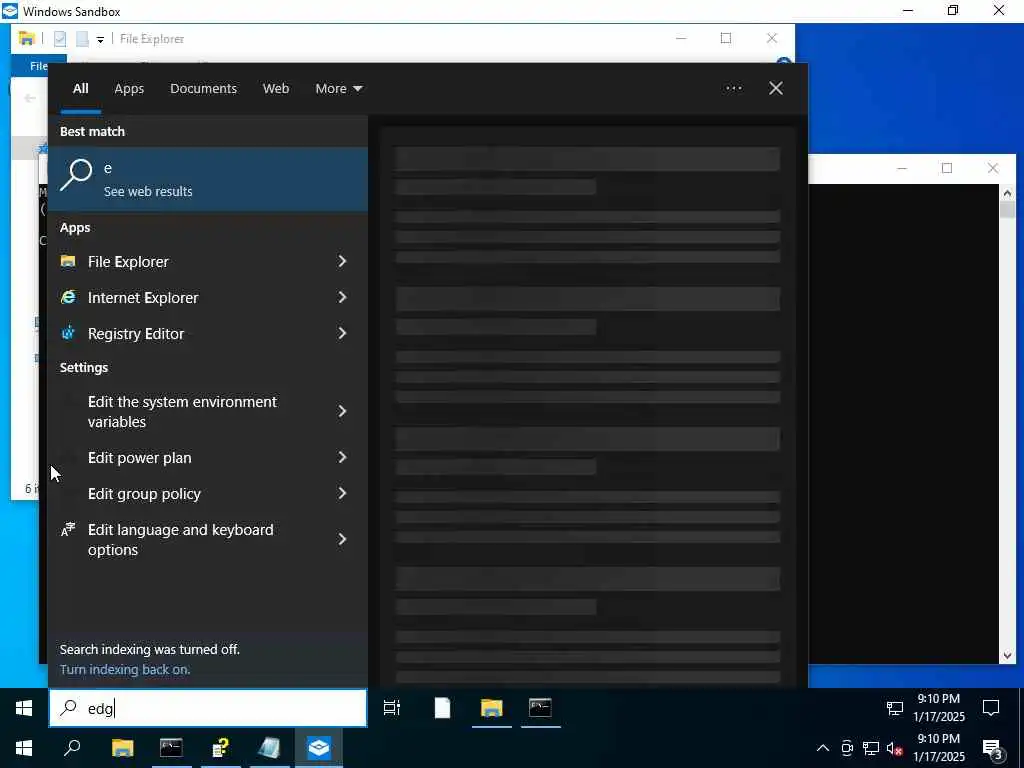Switch to the Web search filter tab
The image size is (1024, 768).
276,88
